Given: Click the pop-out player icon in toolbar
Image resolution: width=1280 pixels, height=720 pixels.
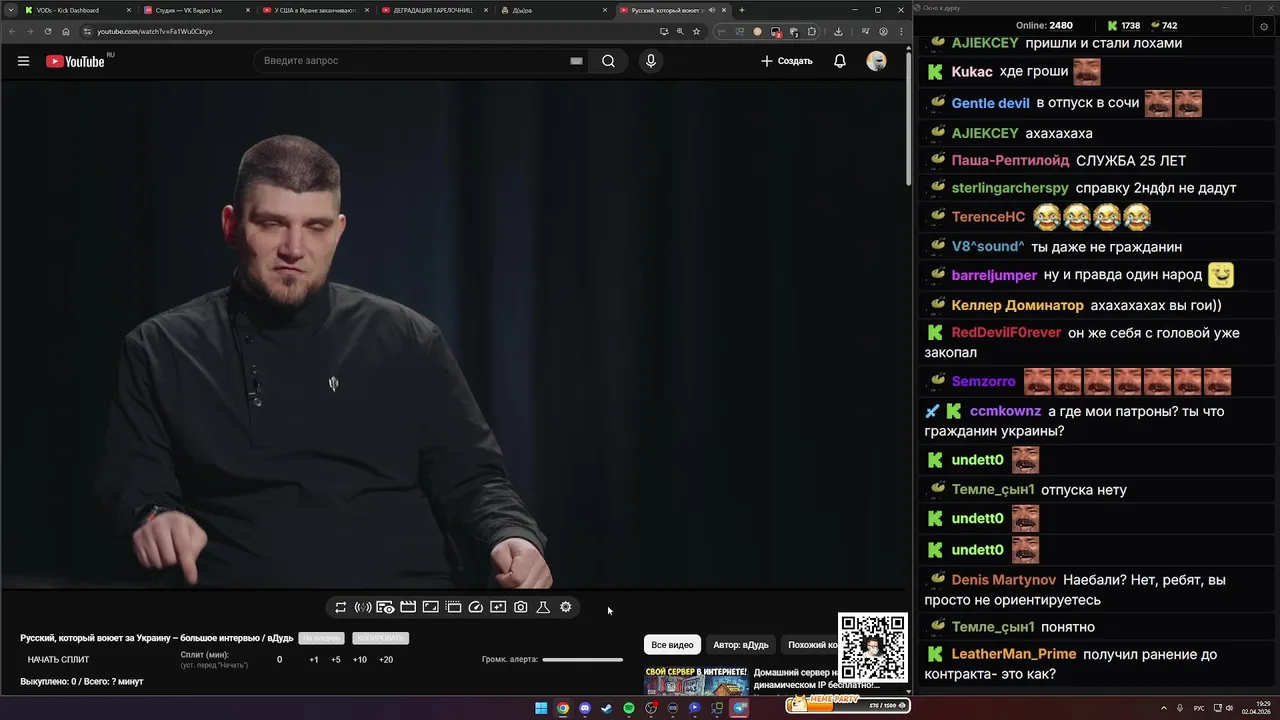Looking at the screenshot, I should pyautogui.click(x=498, y=607).
